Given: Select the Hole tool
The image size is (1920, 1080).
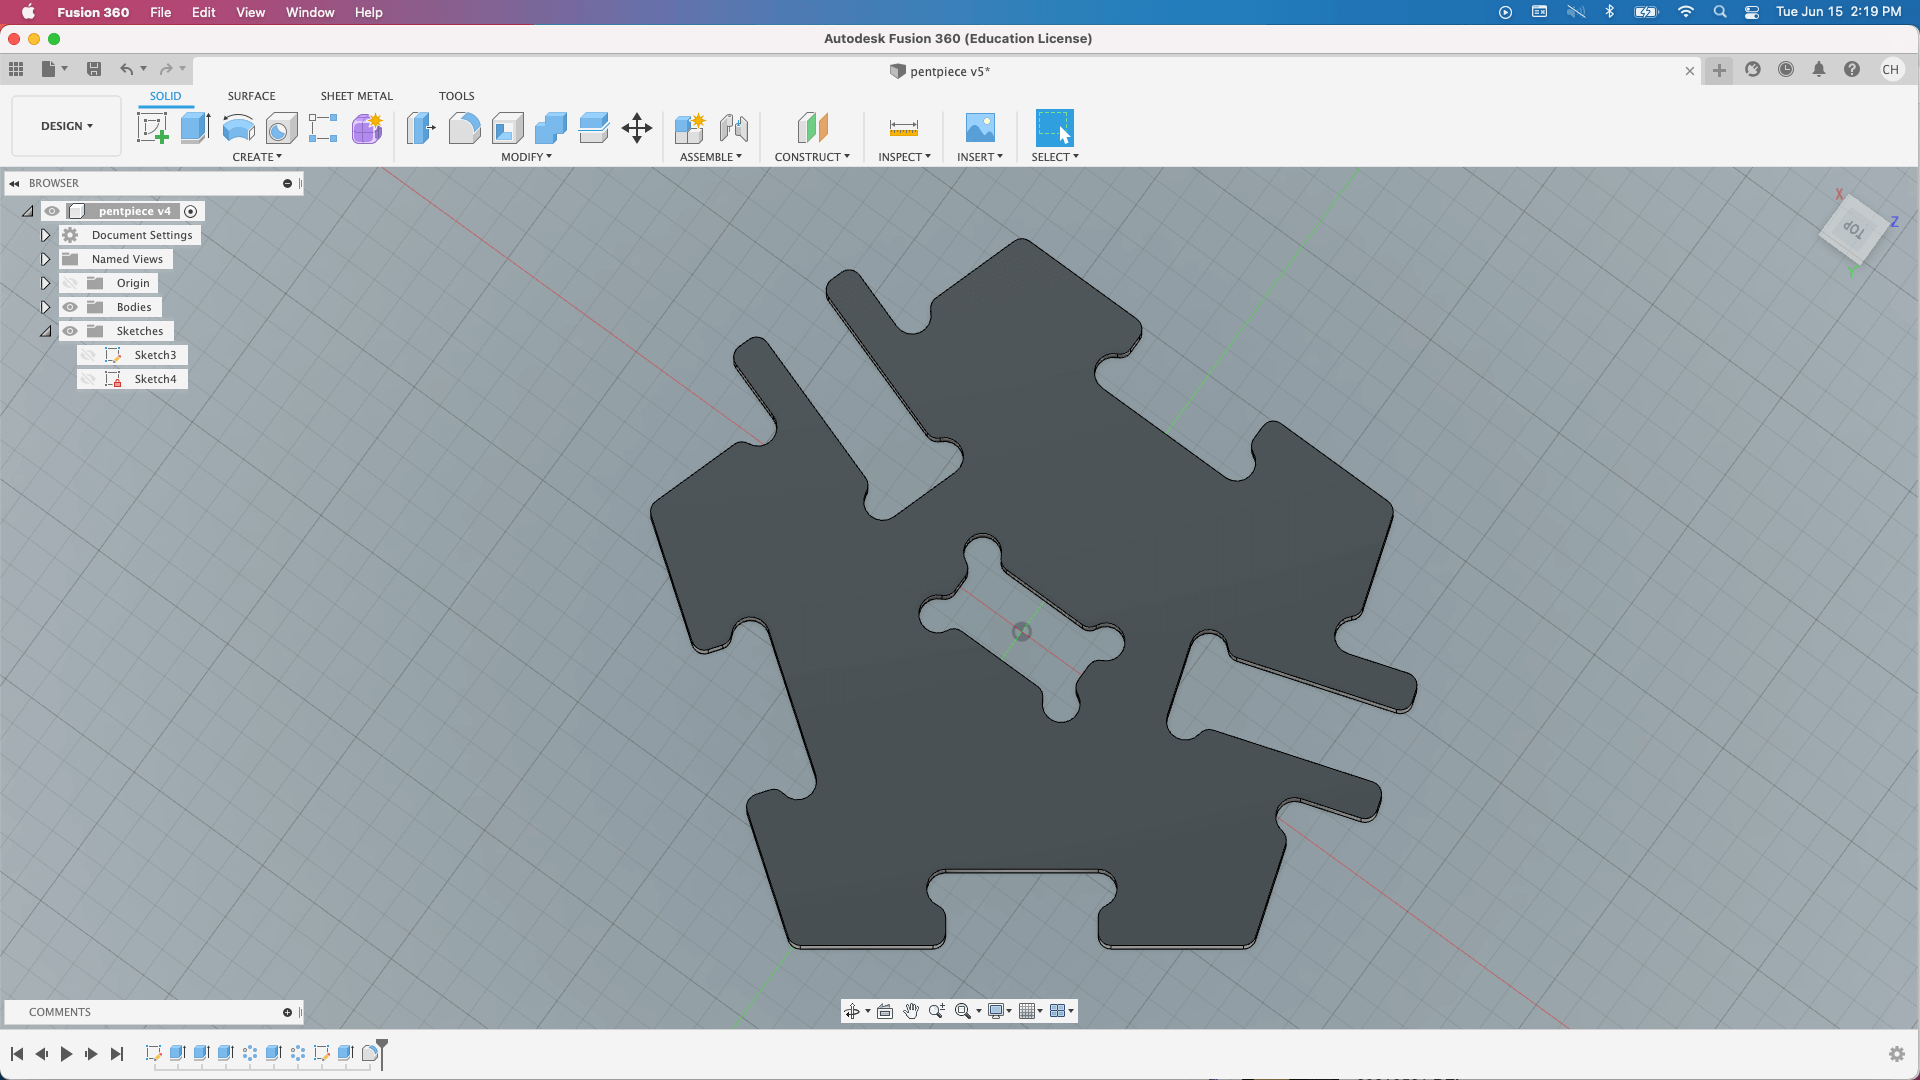Looking at the screenshot, I should click(281, 128).
